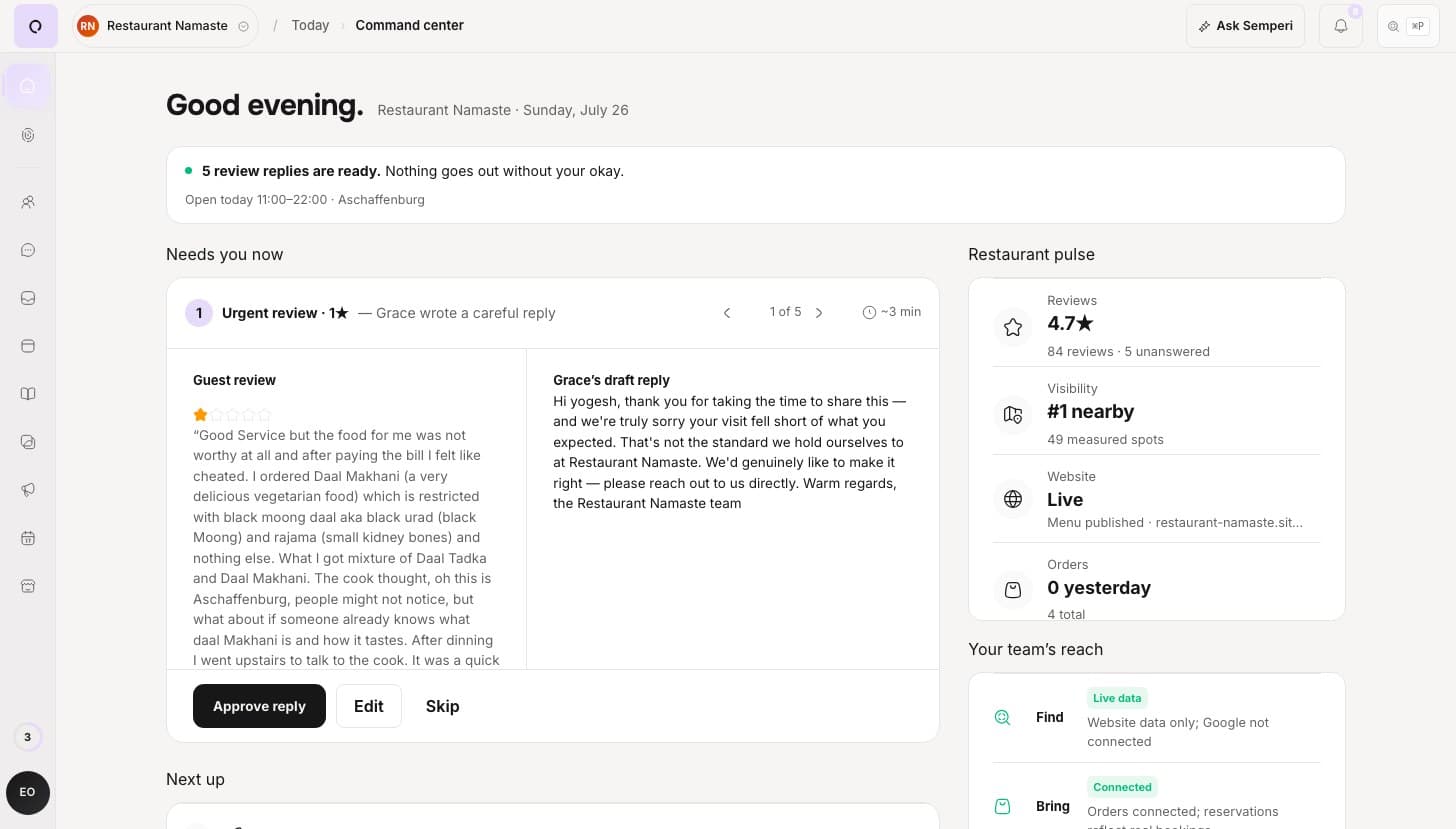Open search with the ⌘P shortcut button
This screenshot has width=1456, height=829.
[x=1408, y=26]
